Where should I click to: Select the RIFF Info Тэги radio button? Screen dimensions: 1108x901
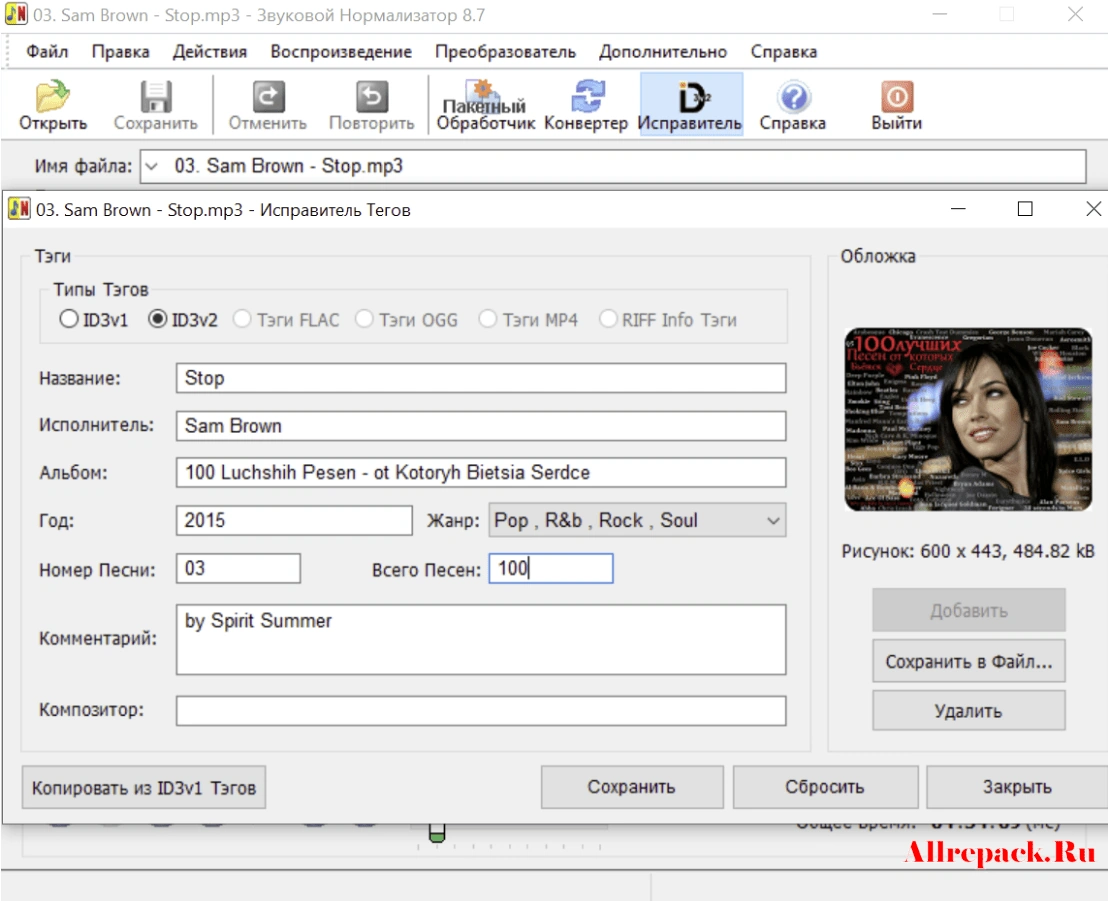click(608, 319)
